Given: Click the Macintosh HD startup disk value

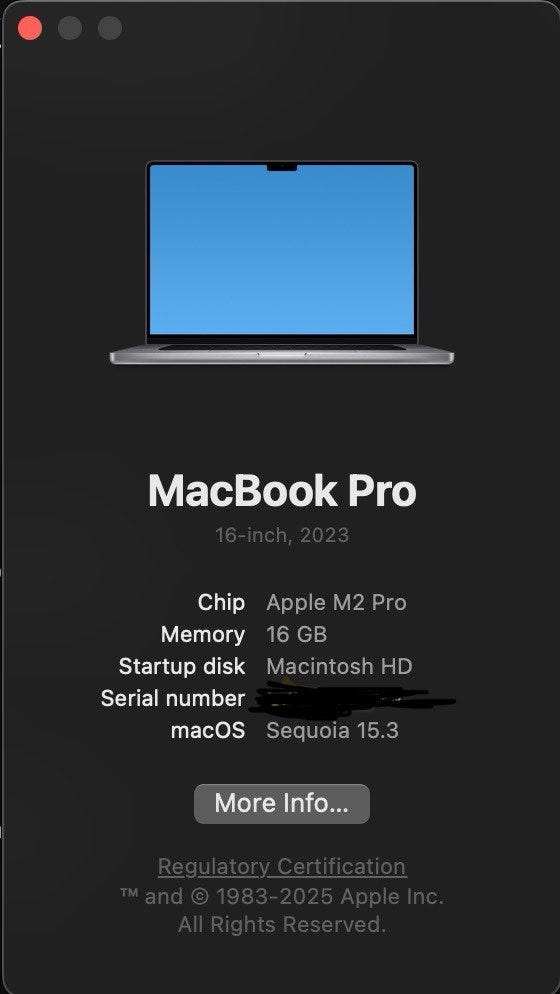Looking at the screenshot, I should pos(339,666).
